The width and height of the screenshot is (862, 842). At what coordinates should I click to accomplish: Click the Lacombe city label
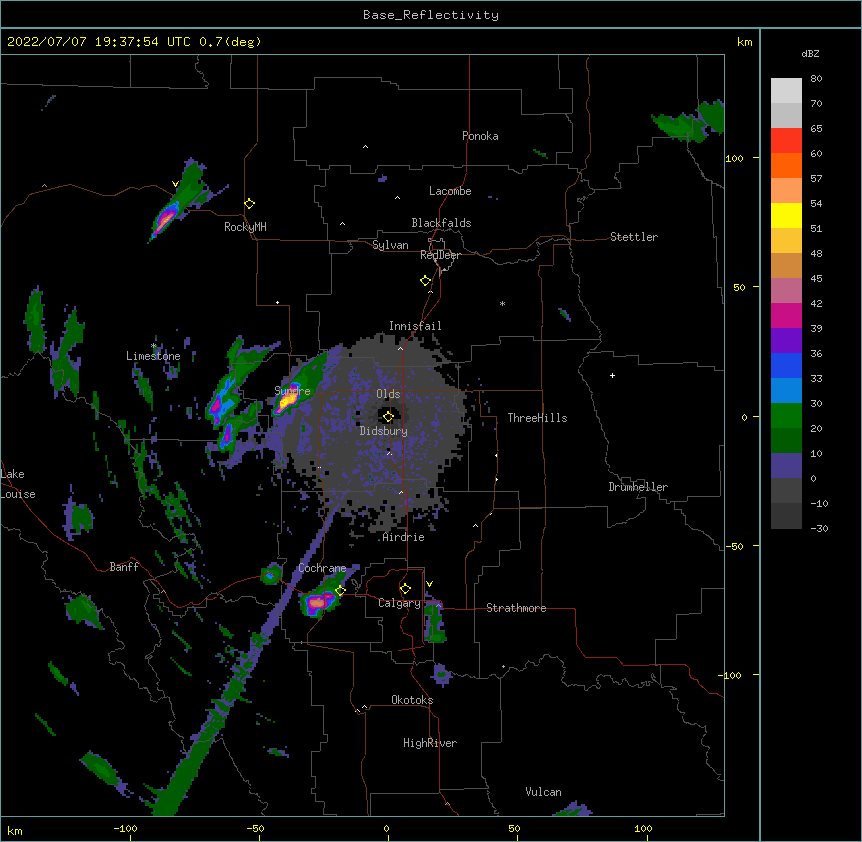tap(450, 191)
